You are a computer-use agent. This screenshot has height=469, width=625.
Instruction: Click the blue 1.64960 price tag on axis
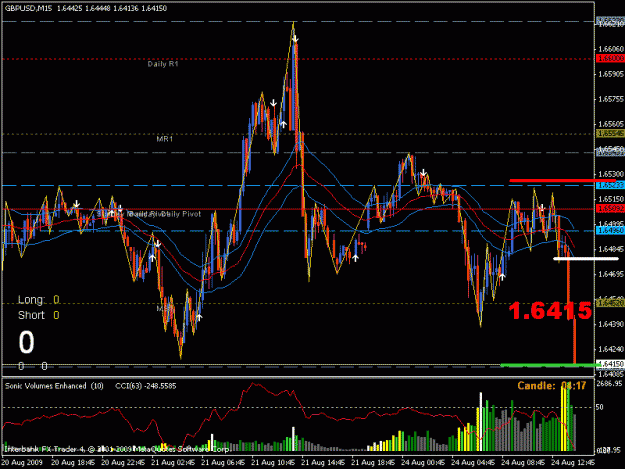(x=610, y=230)
